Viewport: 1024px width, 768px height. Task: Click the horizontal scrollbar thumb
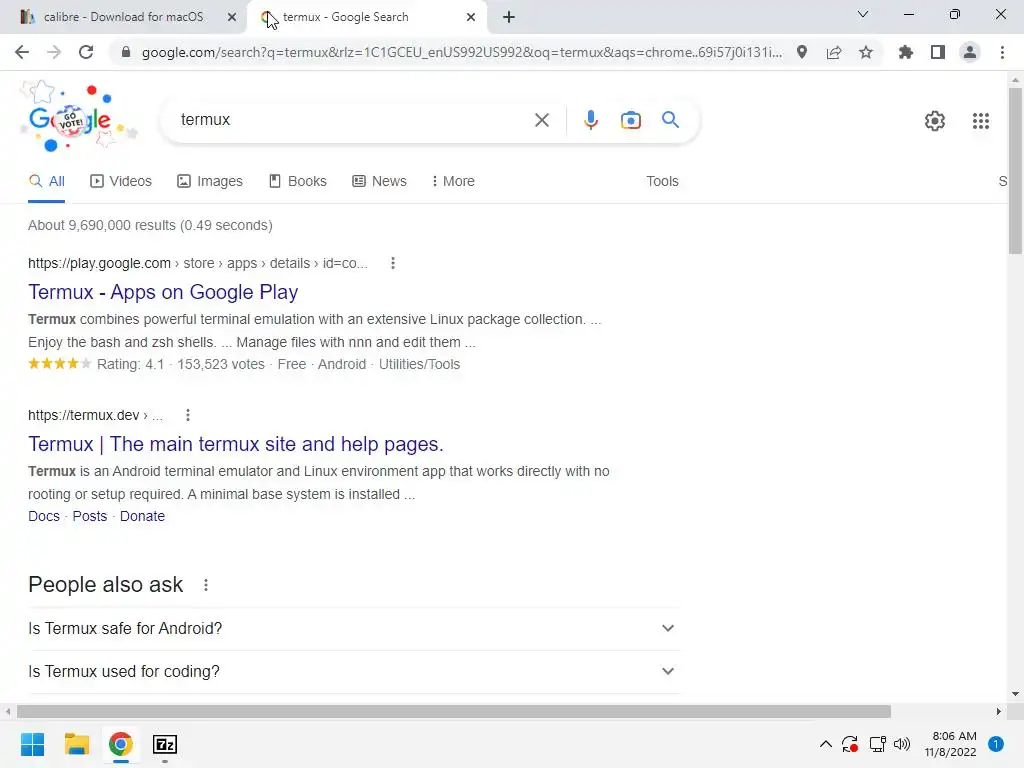coord(454,711)
